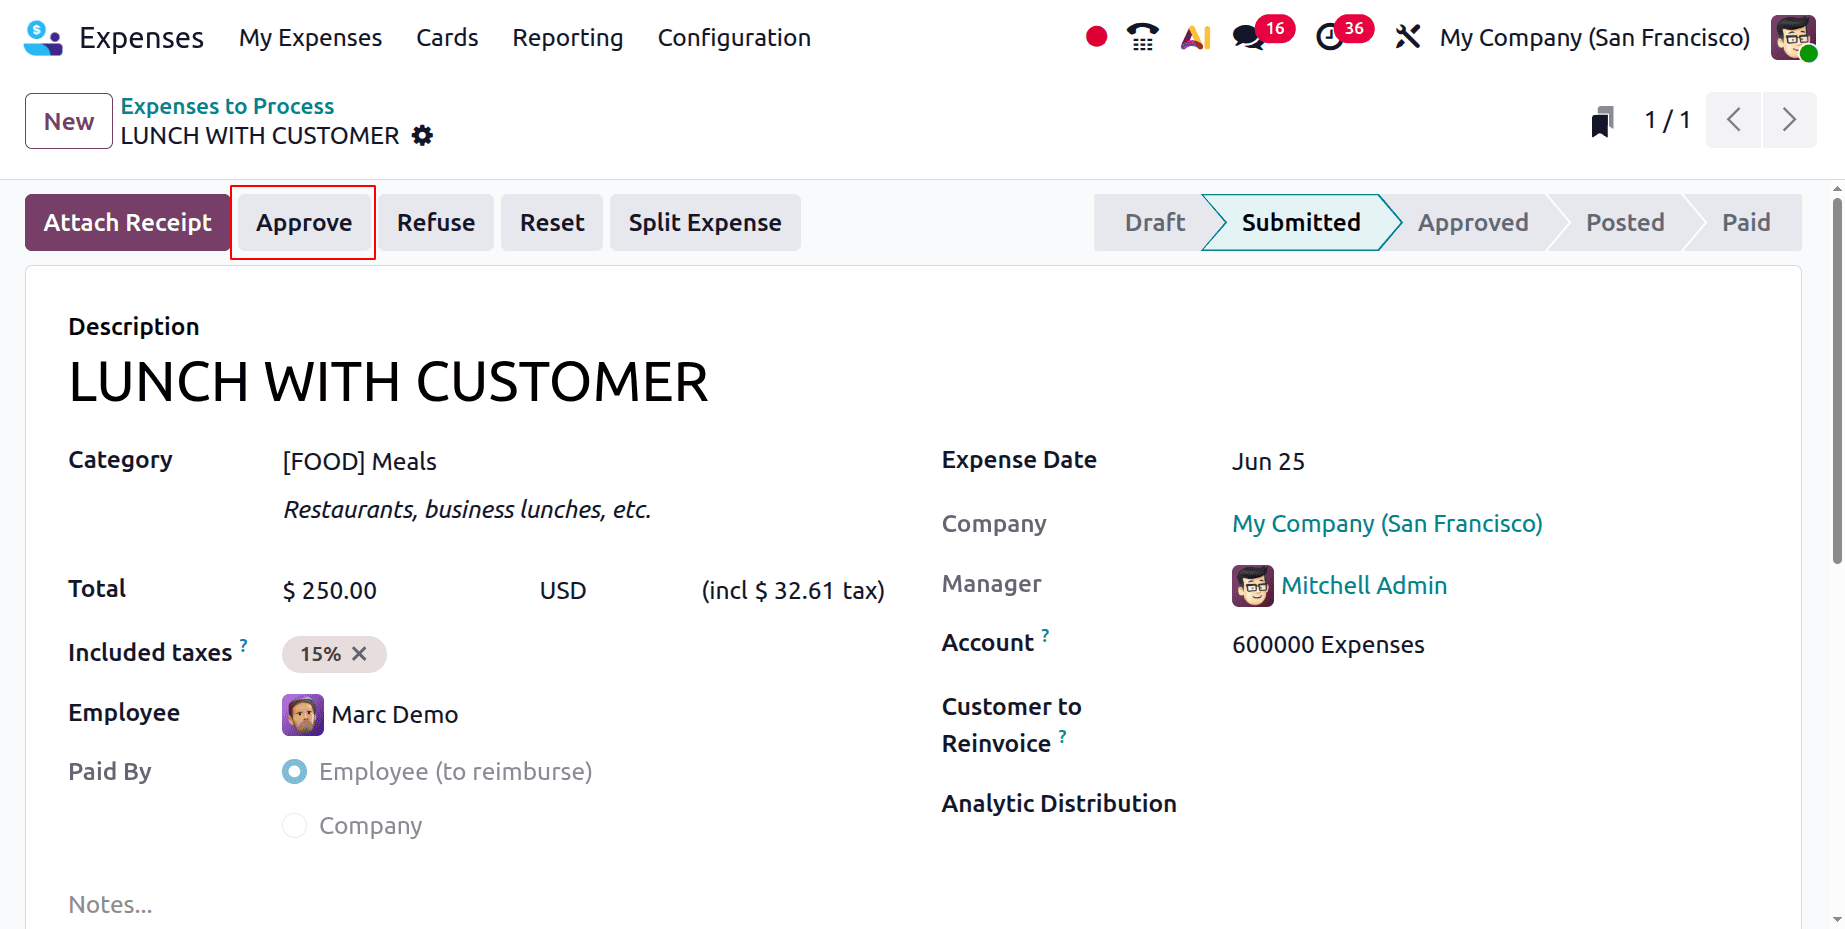Select the Paid status stage
Image resolution: width=1845 pixels, height=929 pixels.
click(x=1746, y=222)
